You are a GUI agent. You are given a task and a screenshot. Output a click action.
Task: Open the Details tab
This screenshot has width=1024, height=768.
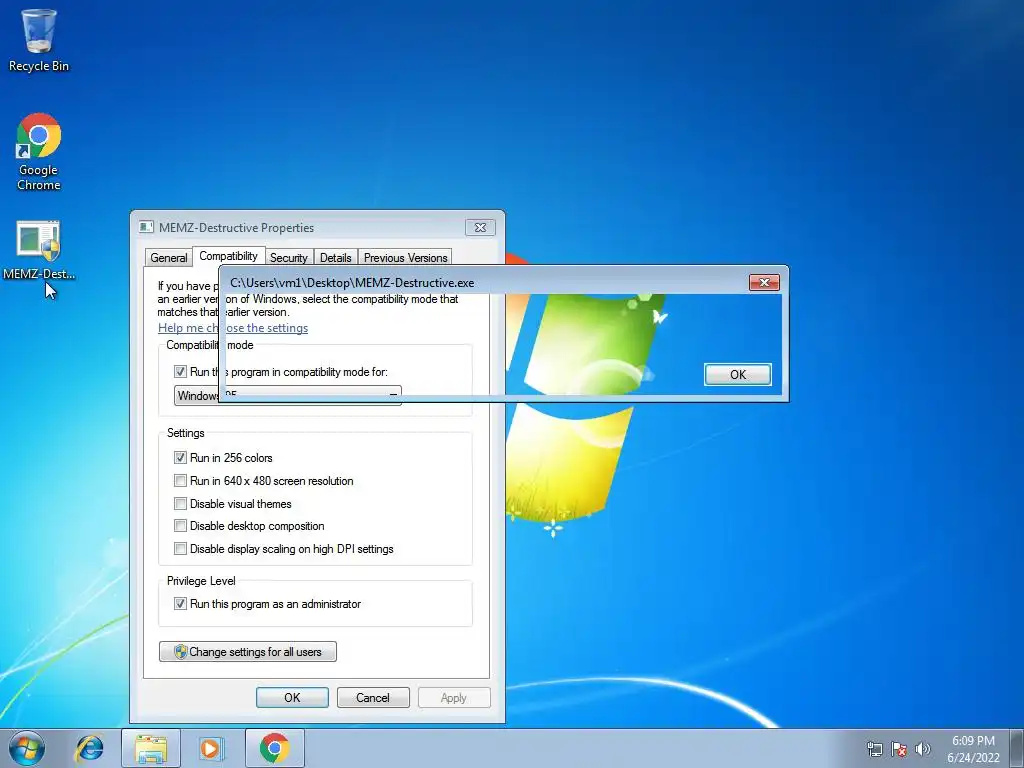tap(336, 257)
